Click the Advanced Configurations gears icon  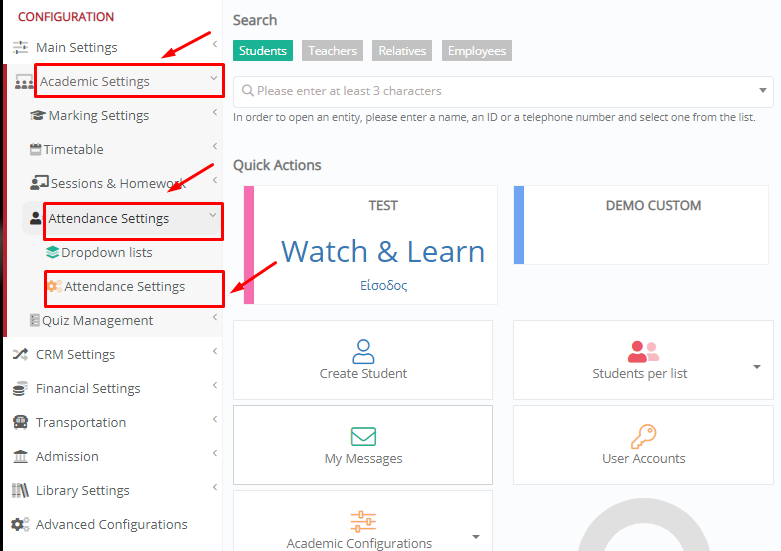20,524
